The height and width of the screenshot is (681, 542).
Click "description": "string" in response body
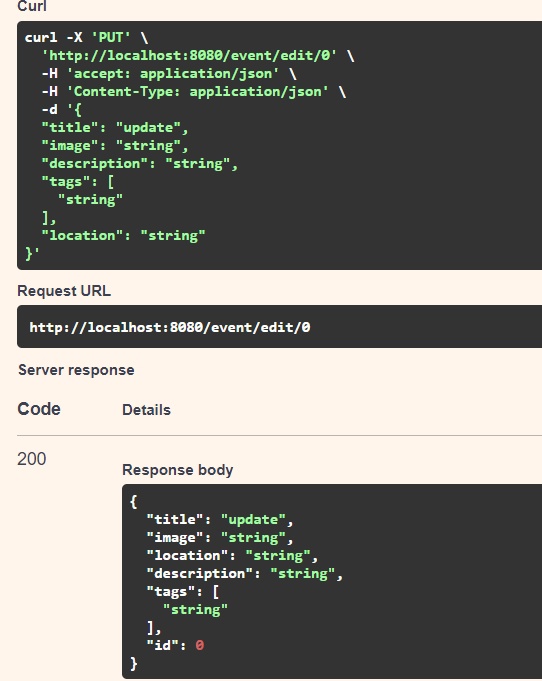click(245, 574)
